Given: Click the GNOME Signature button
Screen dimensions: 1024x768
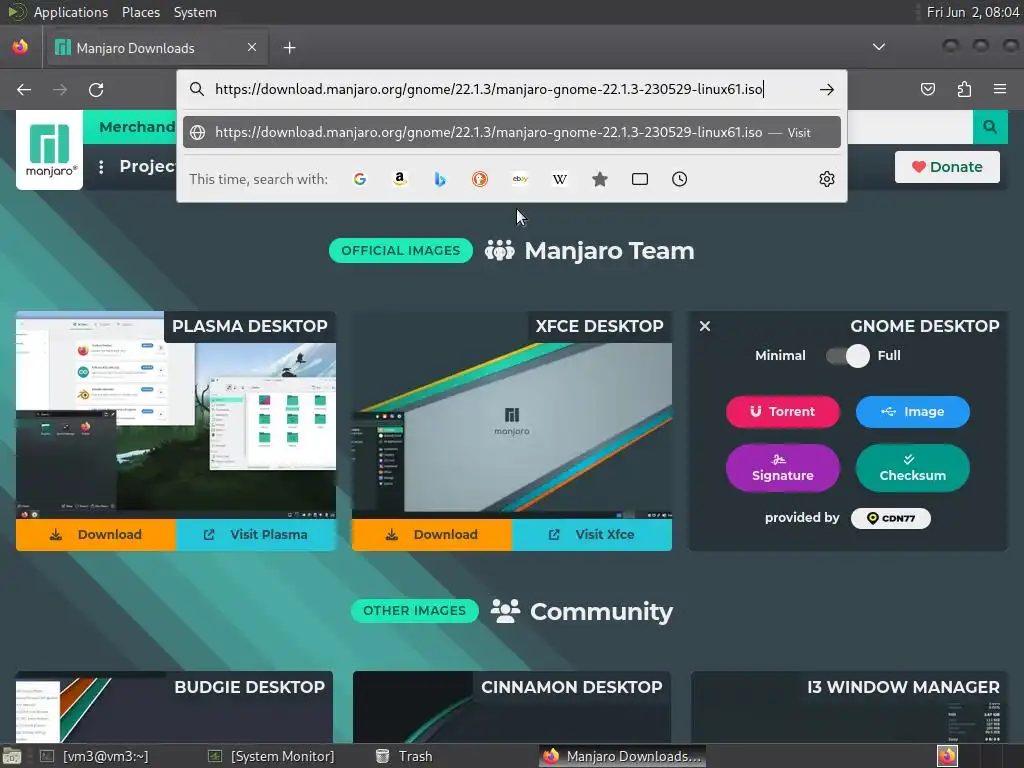Looking at the screenshot, I should point(782,468).
